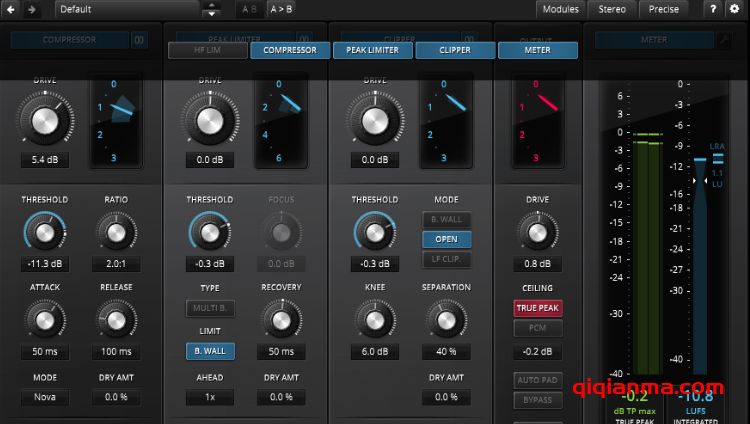The height and width of the screenshot is (424, 750).
Task: Click the peak limiter Recovery knob
Action: pos(280,320)
